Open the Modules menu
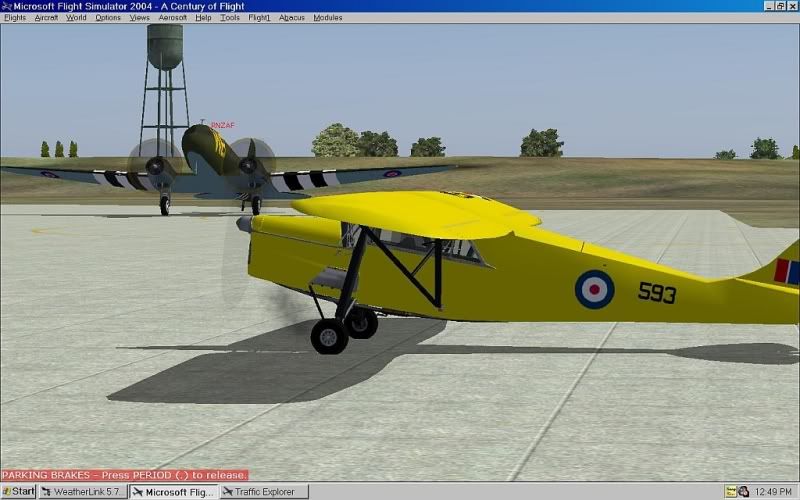The image size is (800, 500). 327,18
